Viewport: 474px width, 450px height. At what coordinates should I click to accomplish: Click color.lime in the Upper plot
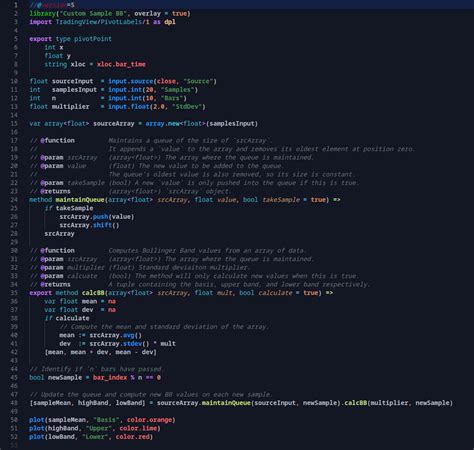pos(138,428)
